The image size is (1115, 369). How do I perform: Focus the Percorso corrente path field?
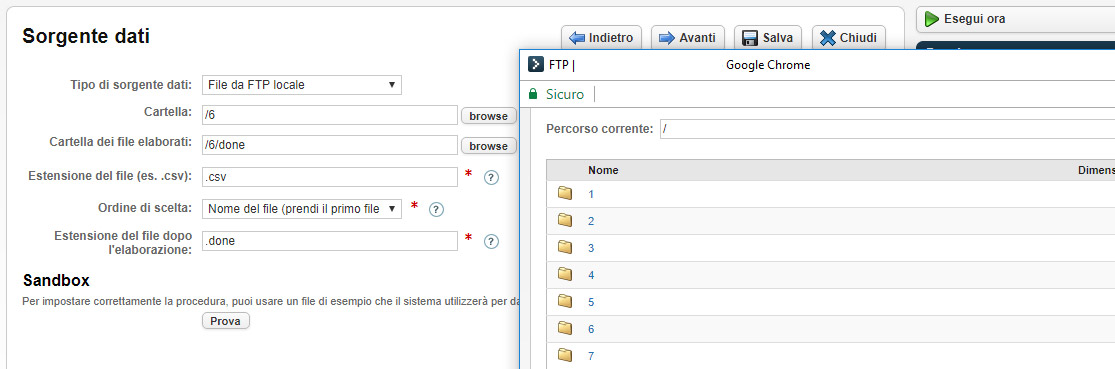click(x=887, y=129)
